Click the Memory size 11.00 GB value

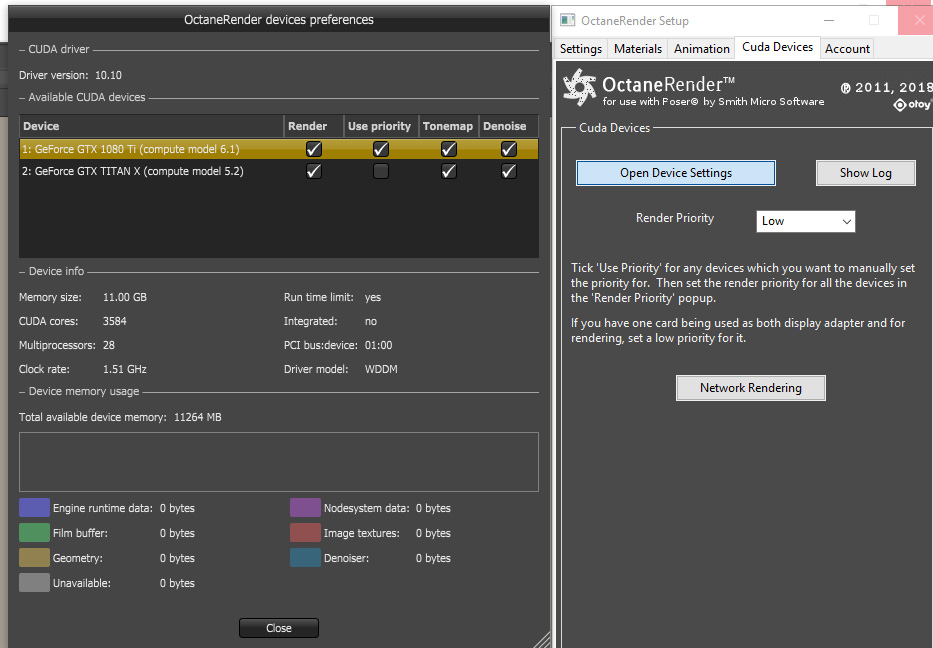(x=124, y=297)
